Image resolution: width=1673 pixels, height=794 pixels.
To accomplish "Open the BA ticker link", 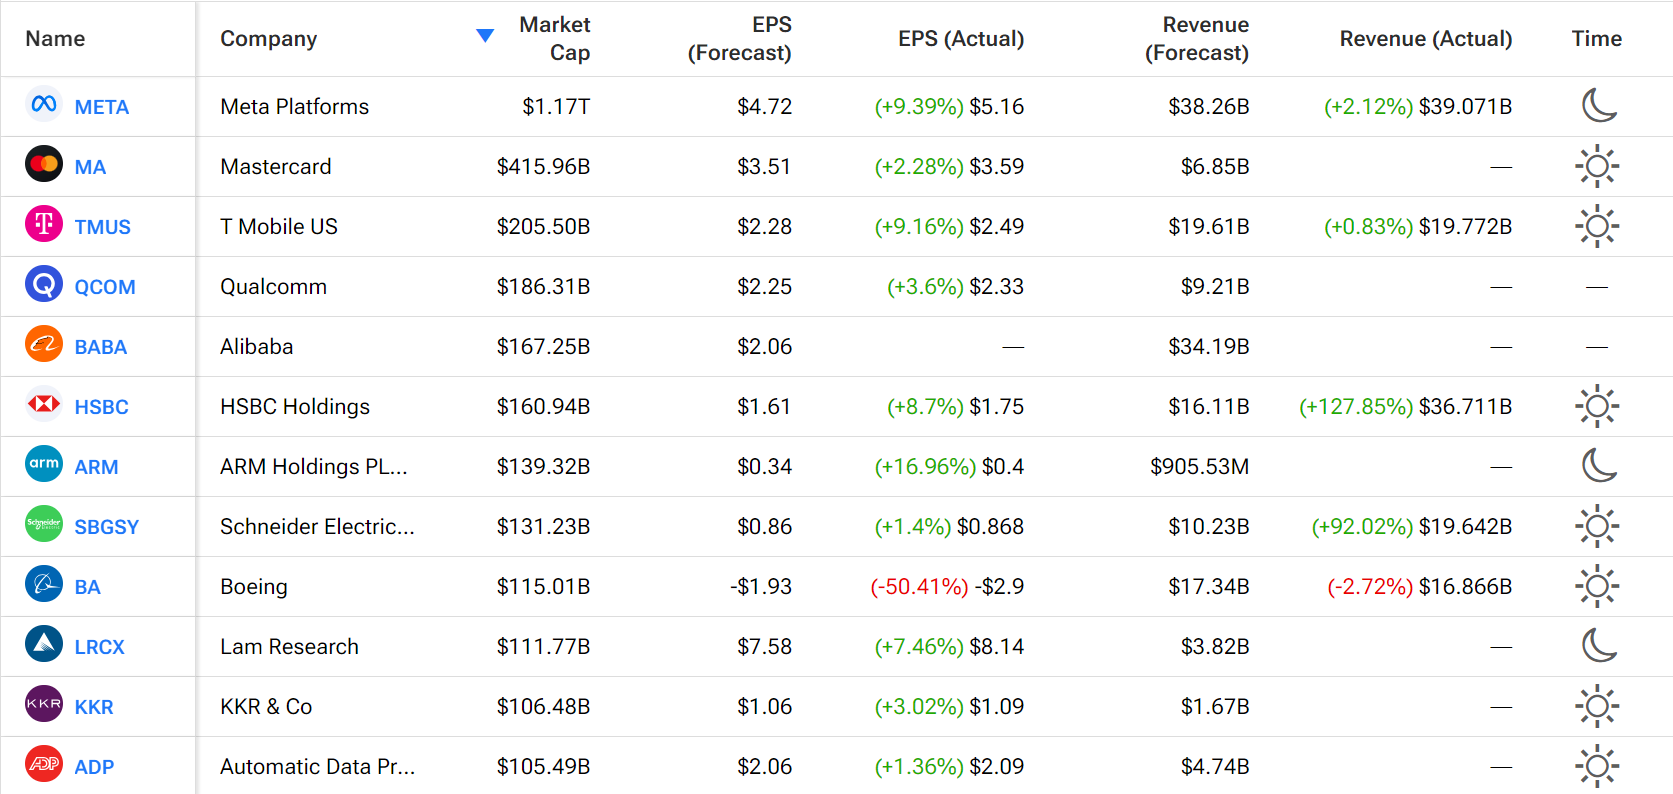I will coord(88,587).
